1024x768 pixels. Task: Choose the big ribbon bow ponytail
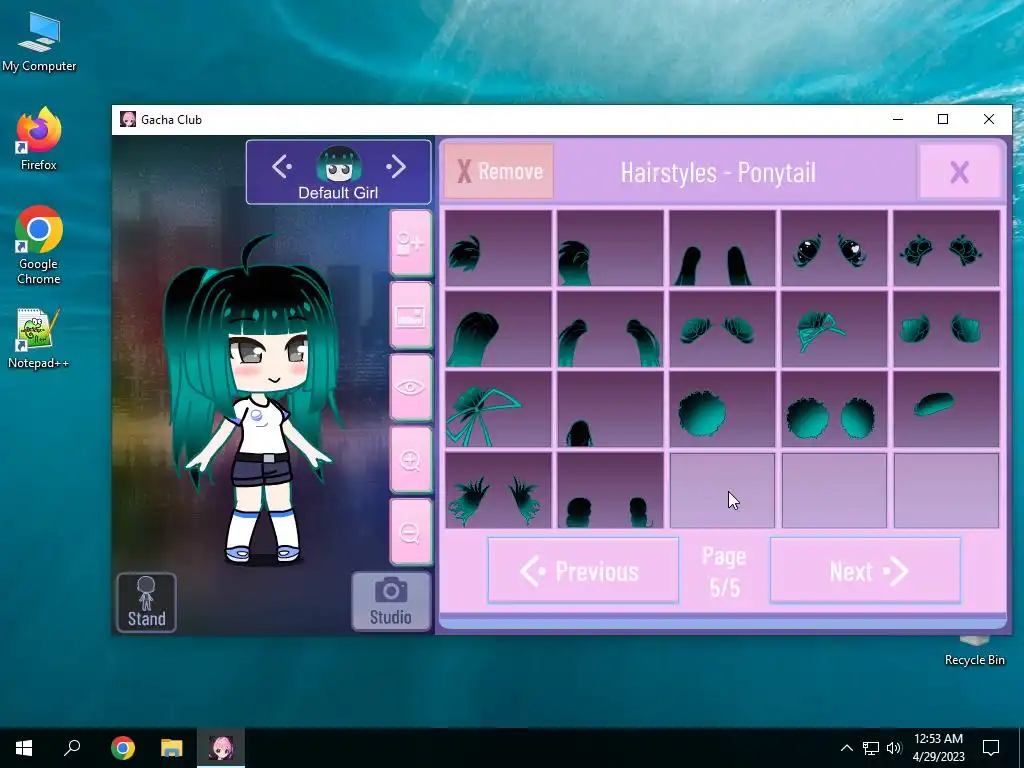[498, 409]
